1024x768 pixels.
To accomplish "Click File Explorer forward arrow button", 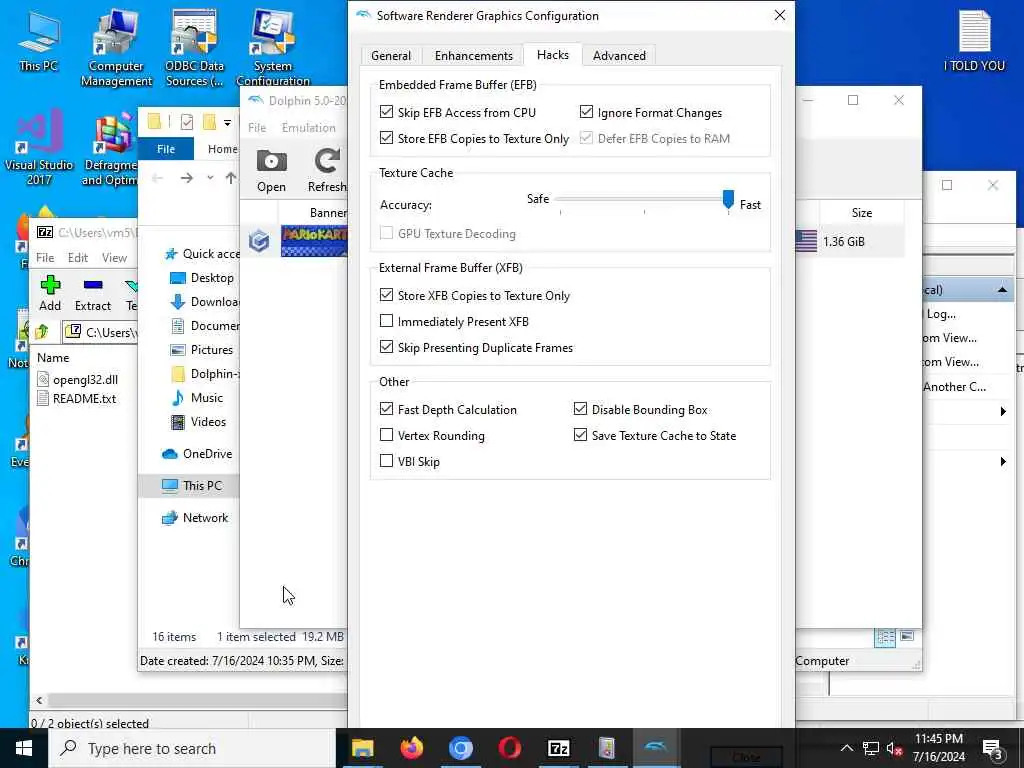I will click(x=187, y=178).
